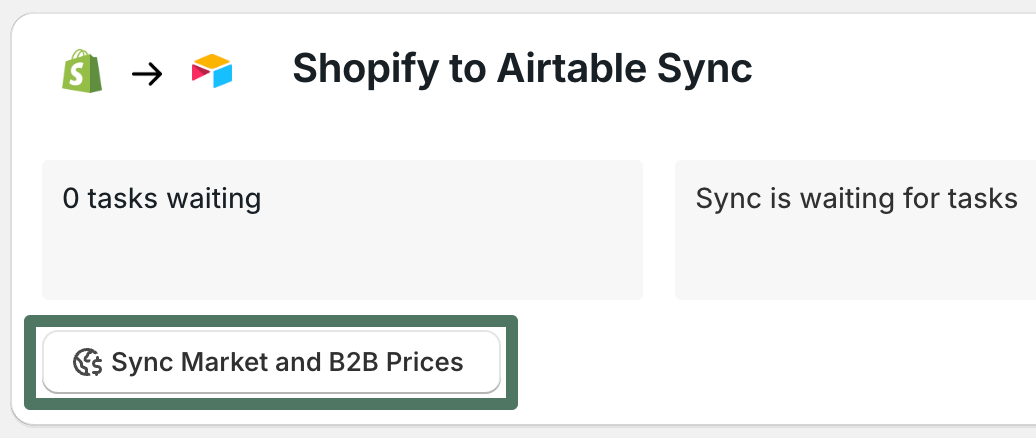
Task: Click the "0 tasks waiting" text
Action: [161, 198]
